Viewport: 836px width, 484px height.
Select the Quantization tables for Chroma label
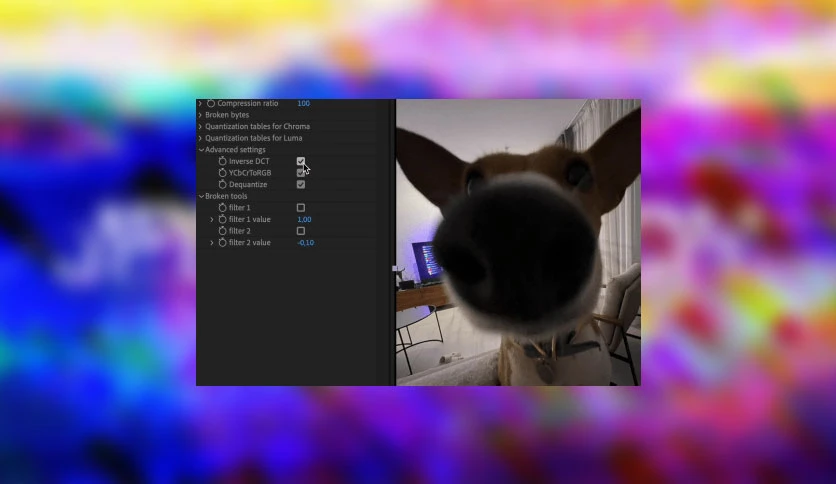tap(258, 126)
